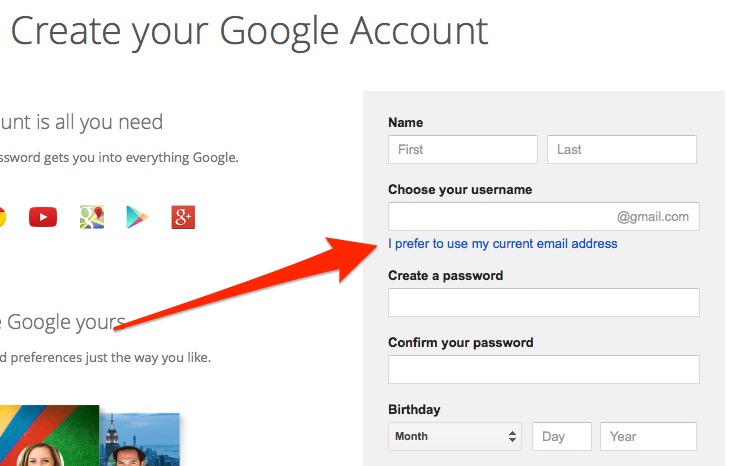The height and width of the screenshot is (466, 750).
Task: Open the Month birthday dropdown
Action: [455, 437]
